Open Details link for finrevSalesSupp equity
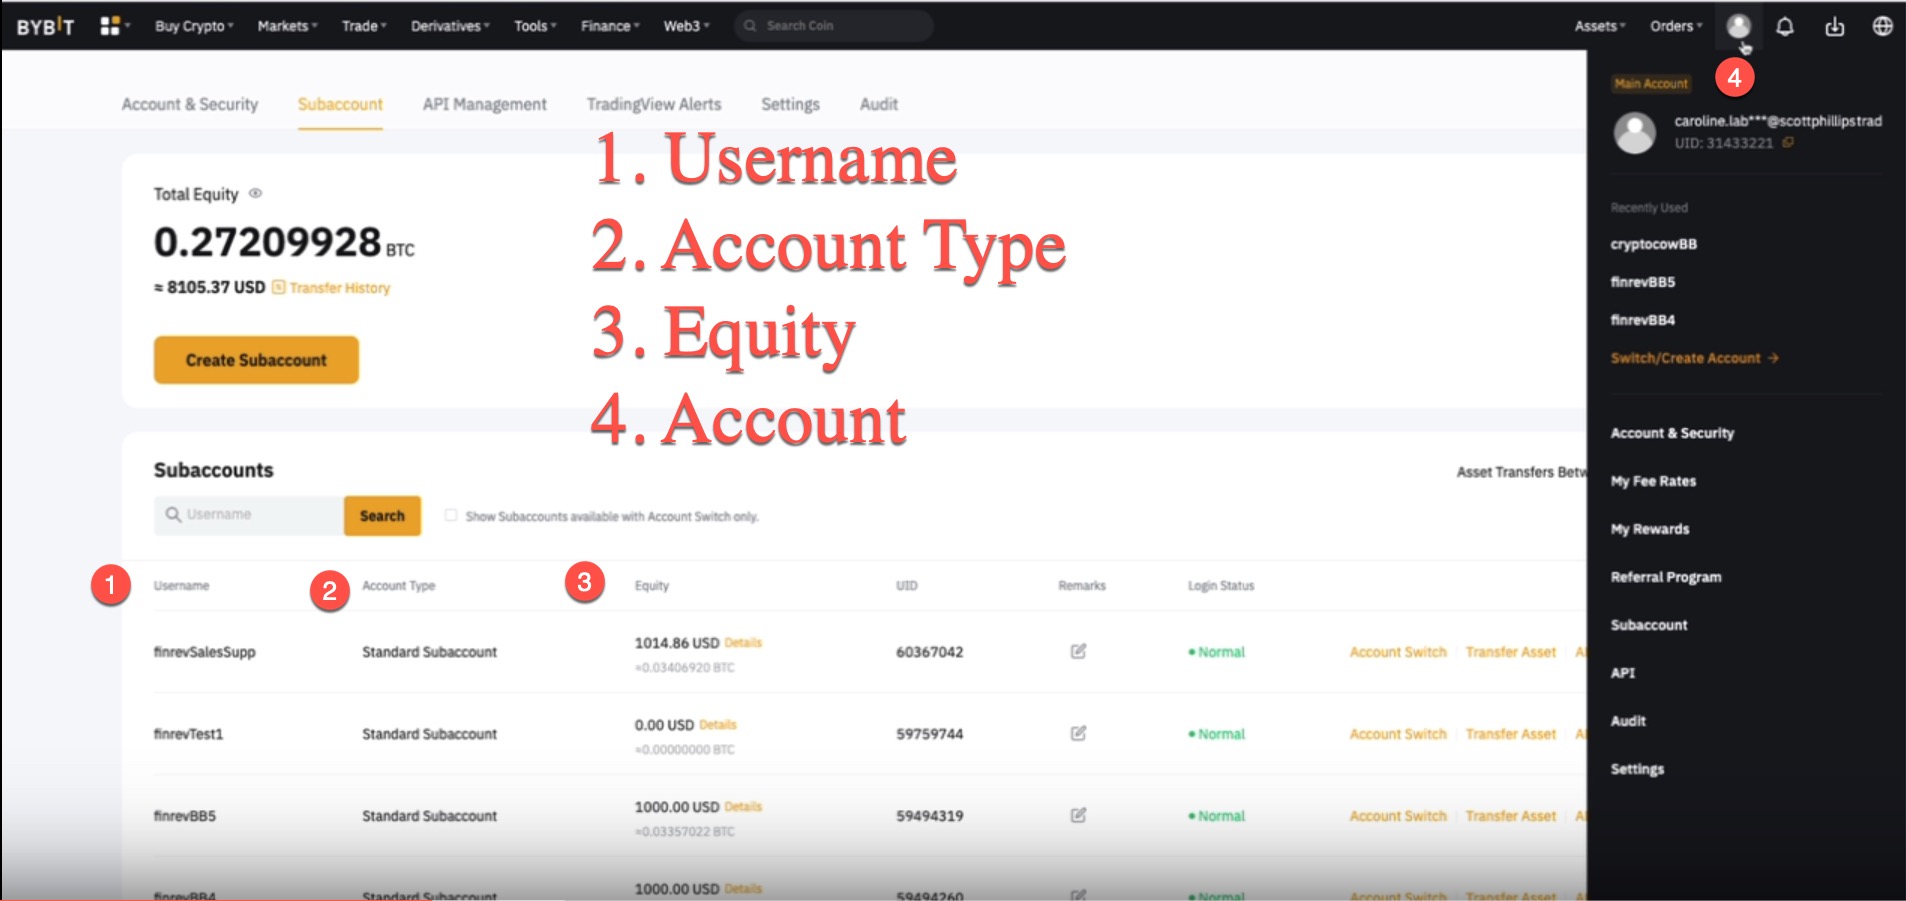This screenshot has height=901, width=1906. [x=743, y=643]
